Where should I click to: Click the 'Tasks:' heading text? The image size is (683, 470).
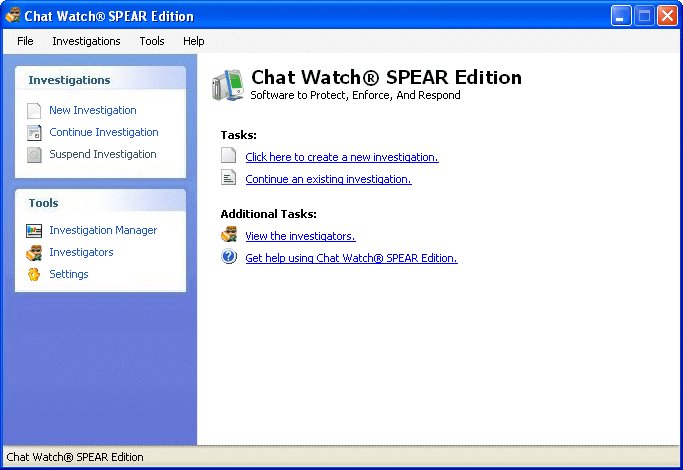[x=239, y=135]
